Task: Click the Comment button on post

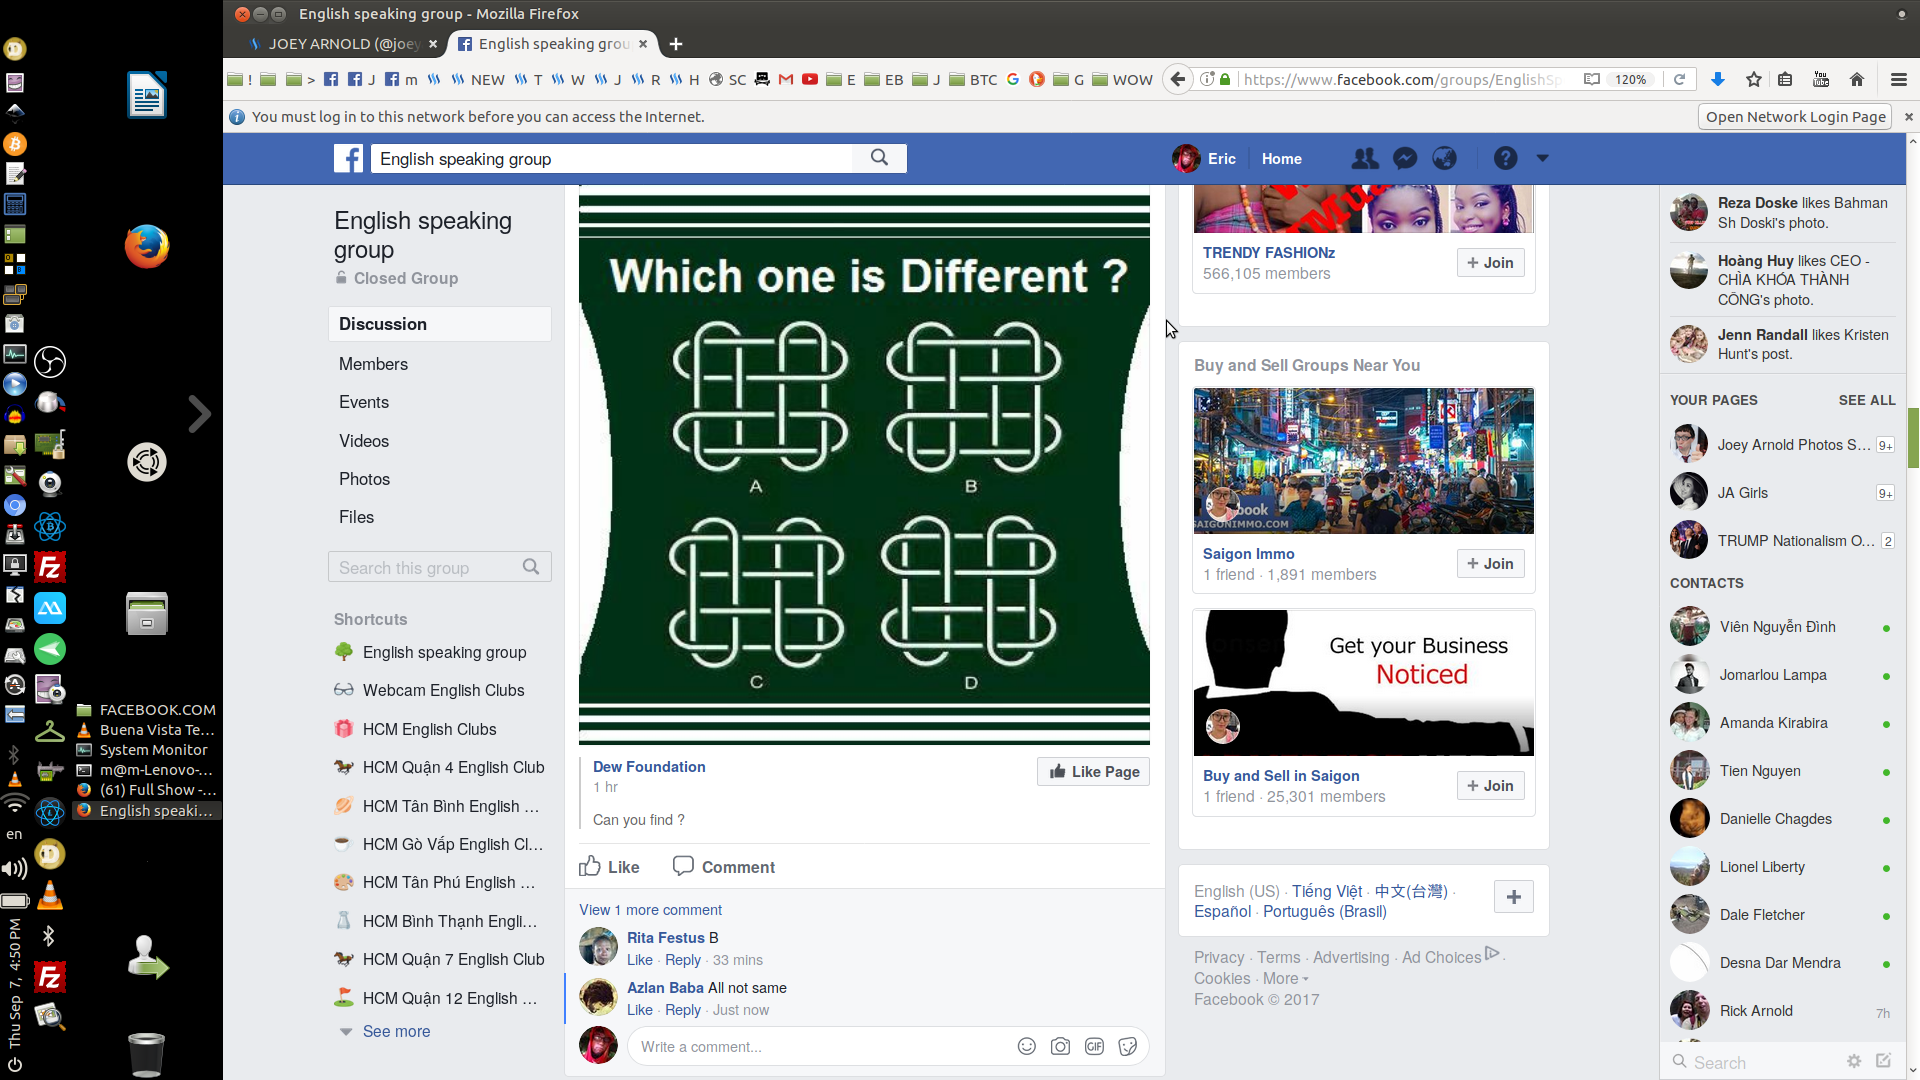Action: [723, 866]
